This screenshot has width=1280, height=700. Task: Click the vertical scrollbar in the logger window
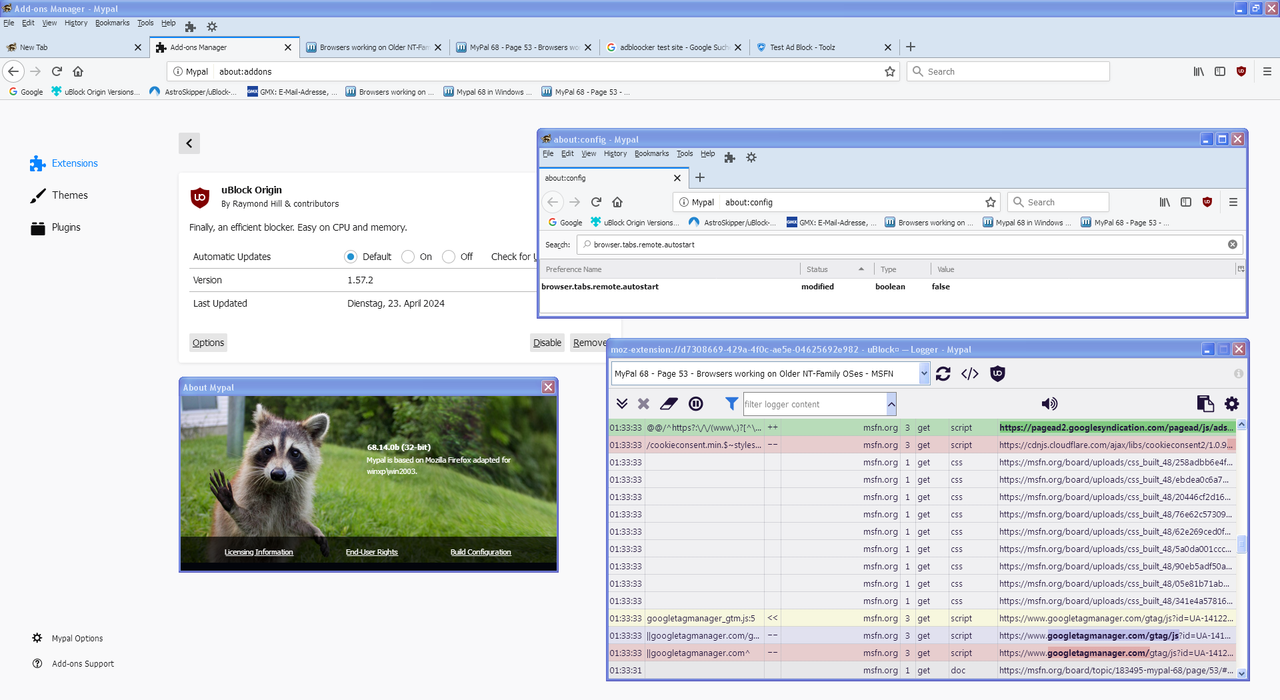tap(1243, 545)
